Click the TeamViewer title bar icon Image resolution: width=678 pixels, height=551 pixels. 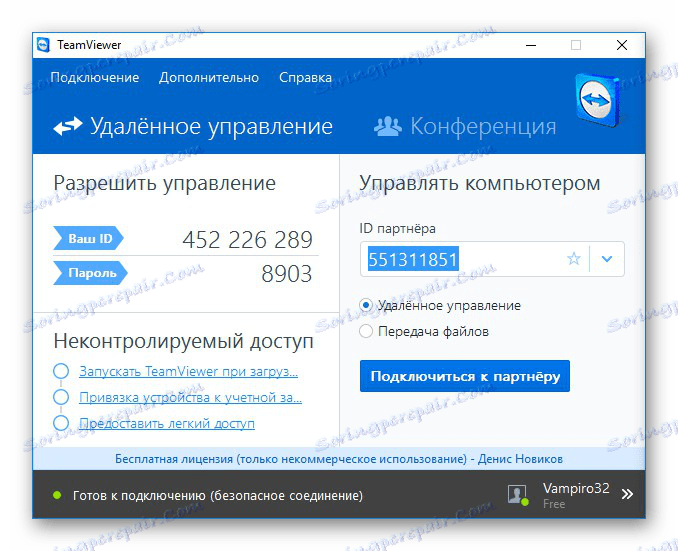point(43,45)
